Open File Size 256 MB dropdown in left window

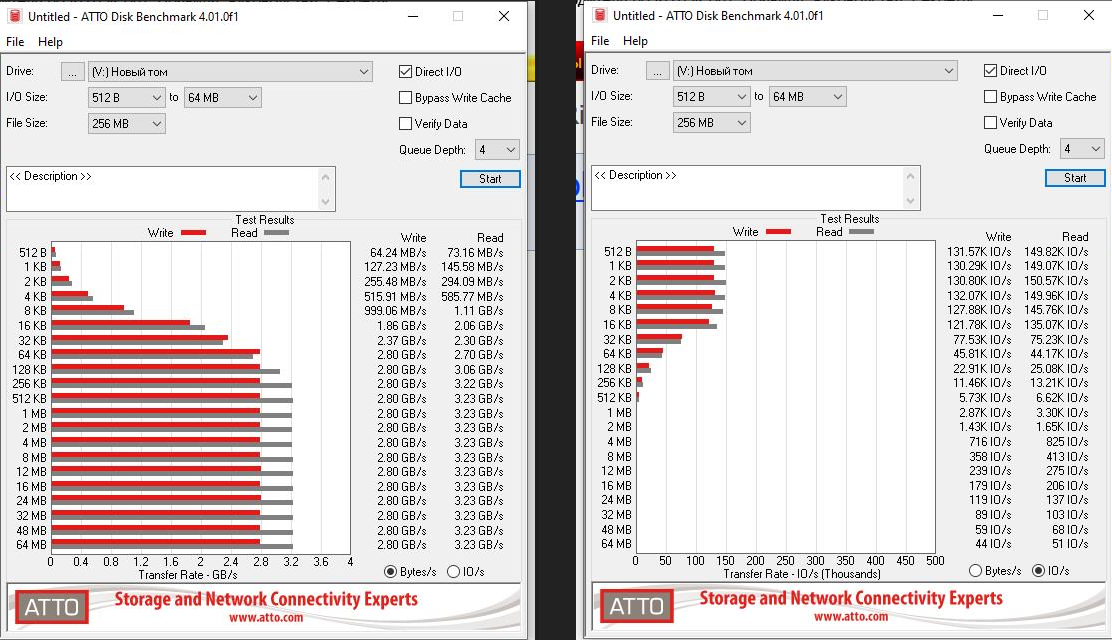[127, 123]
